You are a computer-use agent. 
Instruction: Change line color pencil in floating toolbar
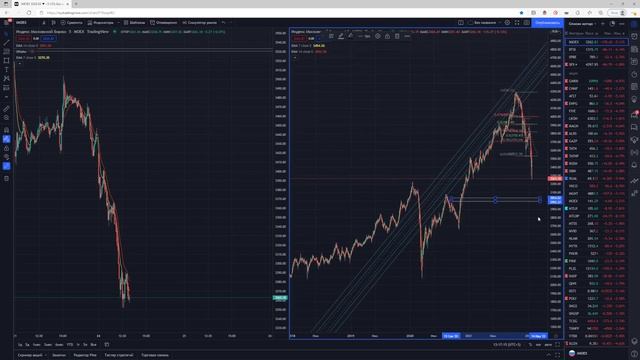[x=341, y=36]
